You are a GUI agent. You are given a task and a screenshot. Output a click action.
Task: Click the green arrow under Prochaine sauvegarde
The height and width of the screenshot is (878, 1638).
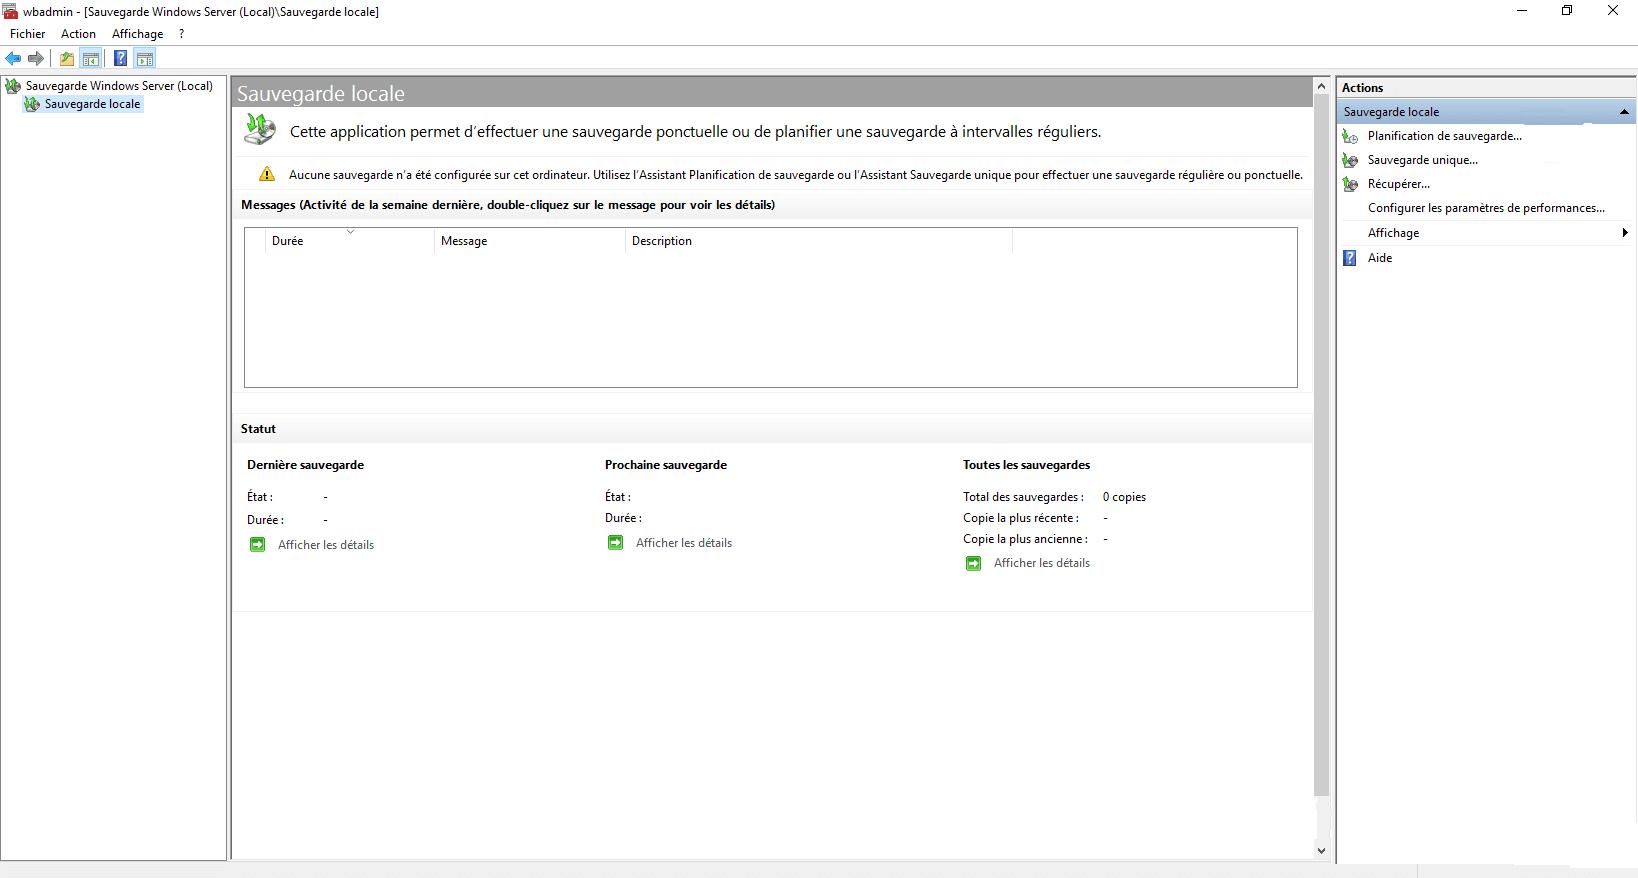[616, 543]
